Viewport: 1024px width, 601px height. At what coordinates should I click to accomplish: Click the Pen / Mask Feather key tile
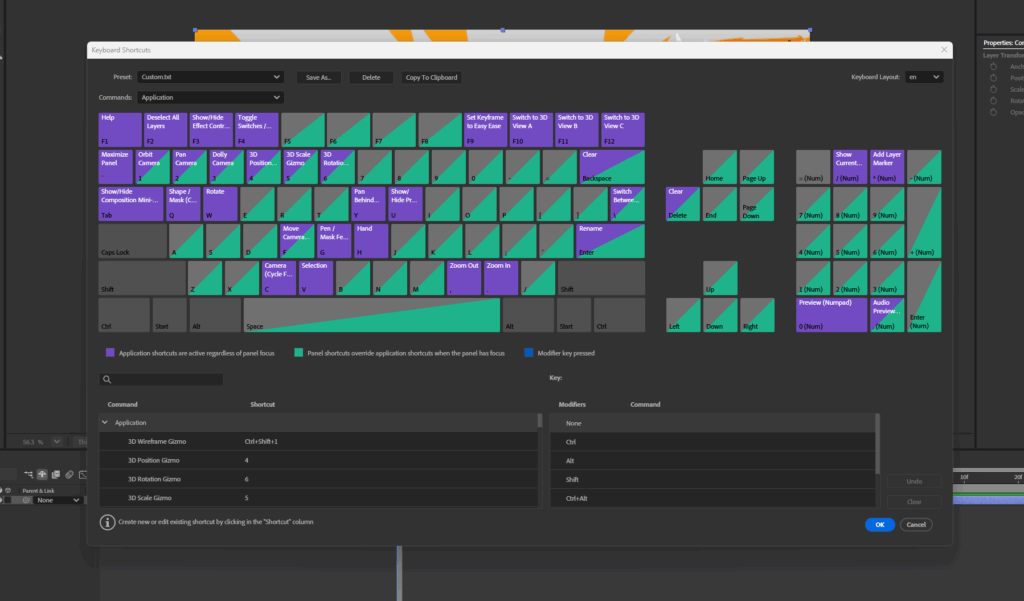point(333,240)
